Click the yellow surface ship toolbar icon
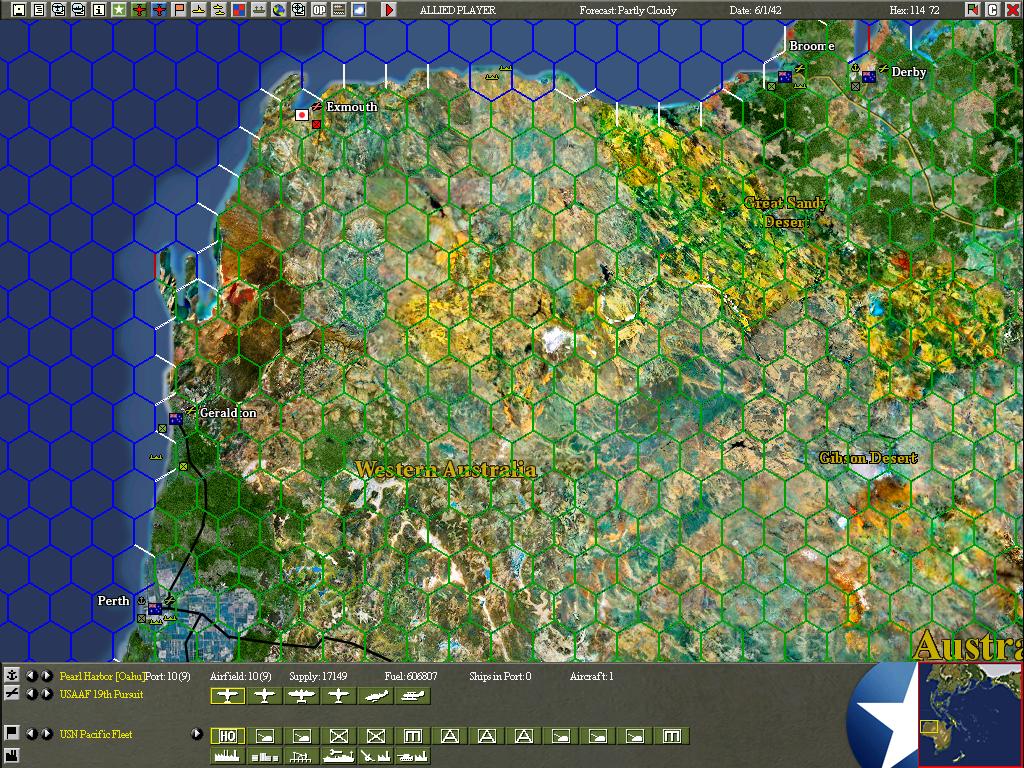1024x768 pixels. click(199, 9)
